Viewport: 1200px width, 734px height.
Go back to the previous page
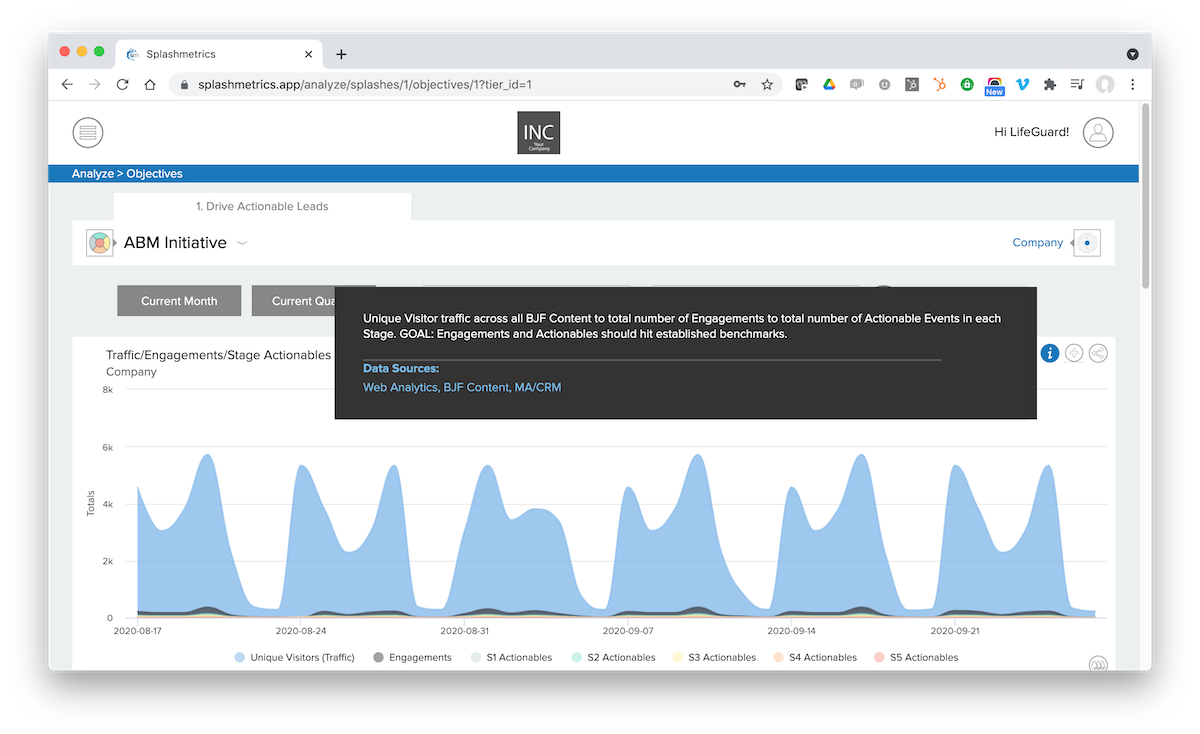pyautogui.click(x=67, y=85)
